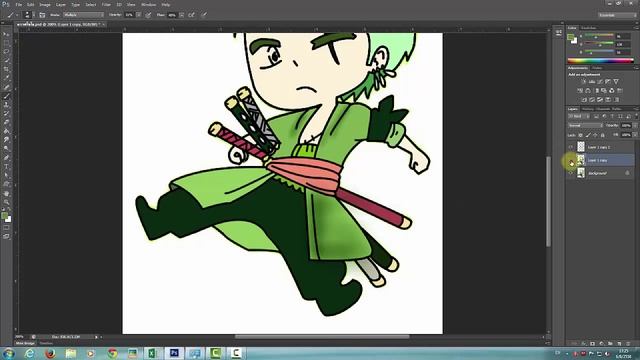Open the Window menu
This screenshot has height=360, width=640.
pyautogui.click(x=148, y=4)
